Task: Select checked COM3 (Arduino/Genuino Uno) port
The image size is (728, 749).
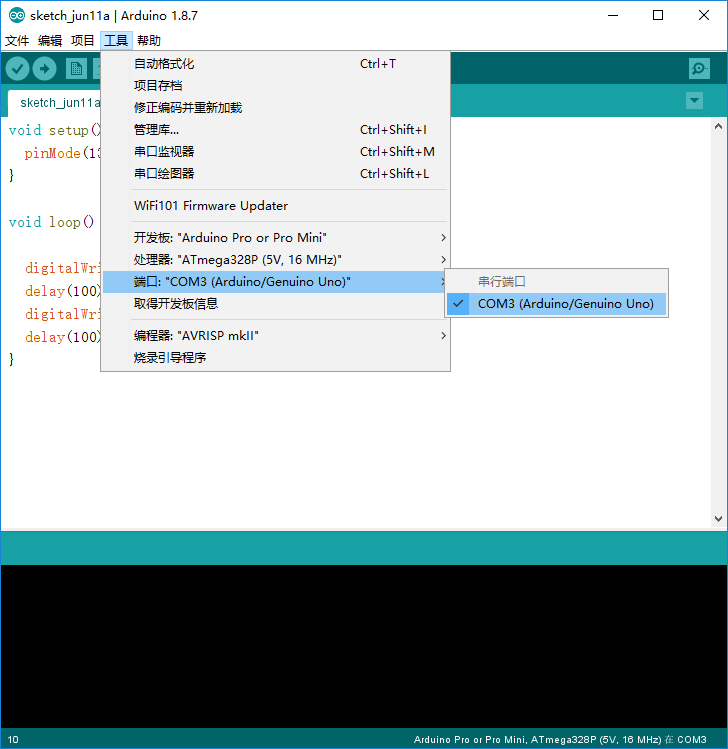Action: coord(557,304)
